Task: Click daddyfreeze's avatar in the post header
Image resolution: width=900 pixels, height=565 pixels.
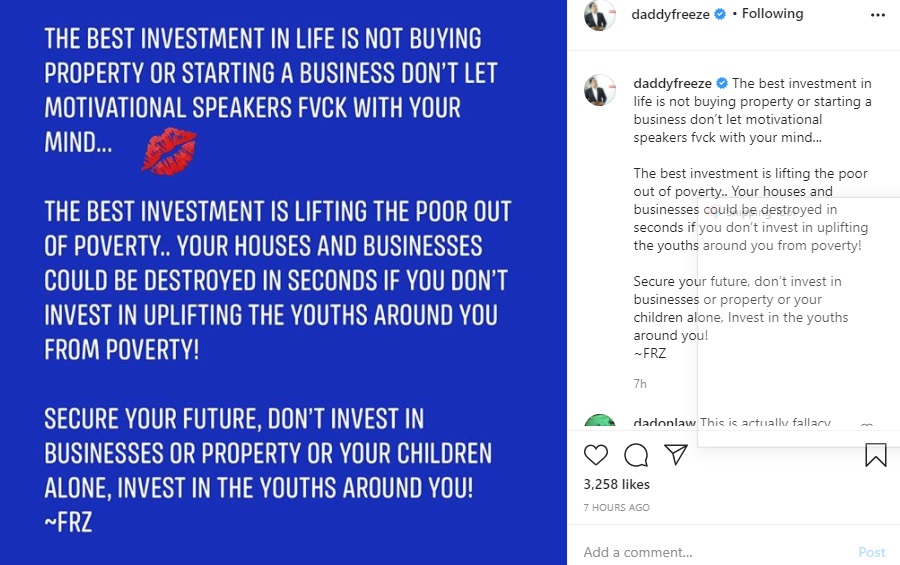Action: pos(600,15)
